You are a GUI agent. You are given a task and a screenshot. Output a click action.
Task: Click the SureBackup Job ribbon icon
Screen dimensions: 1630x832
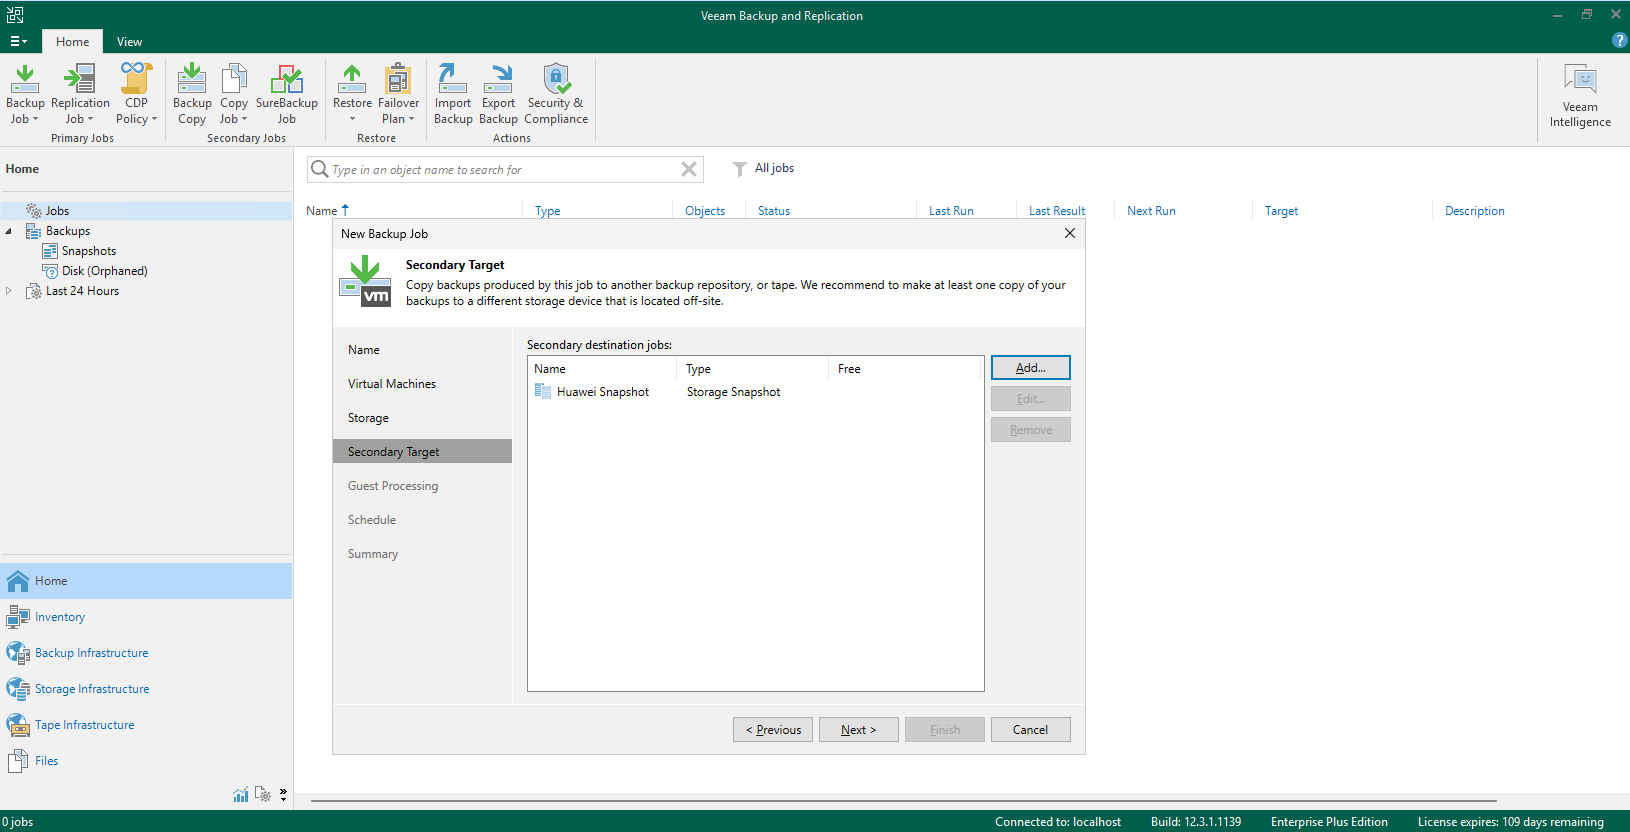(287, 95)
